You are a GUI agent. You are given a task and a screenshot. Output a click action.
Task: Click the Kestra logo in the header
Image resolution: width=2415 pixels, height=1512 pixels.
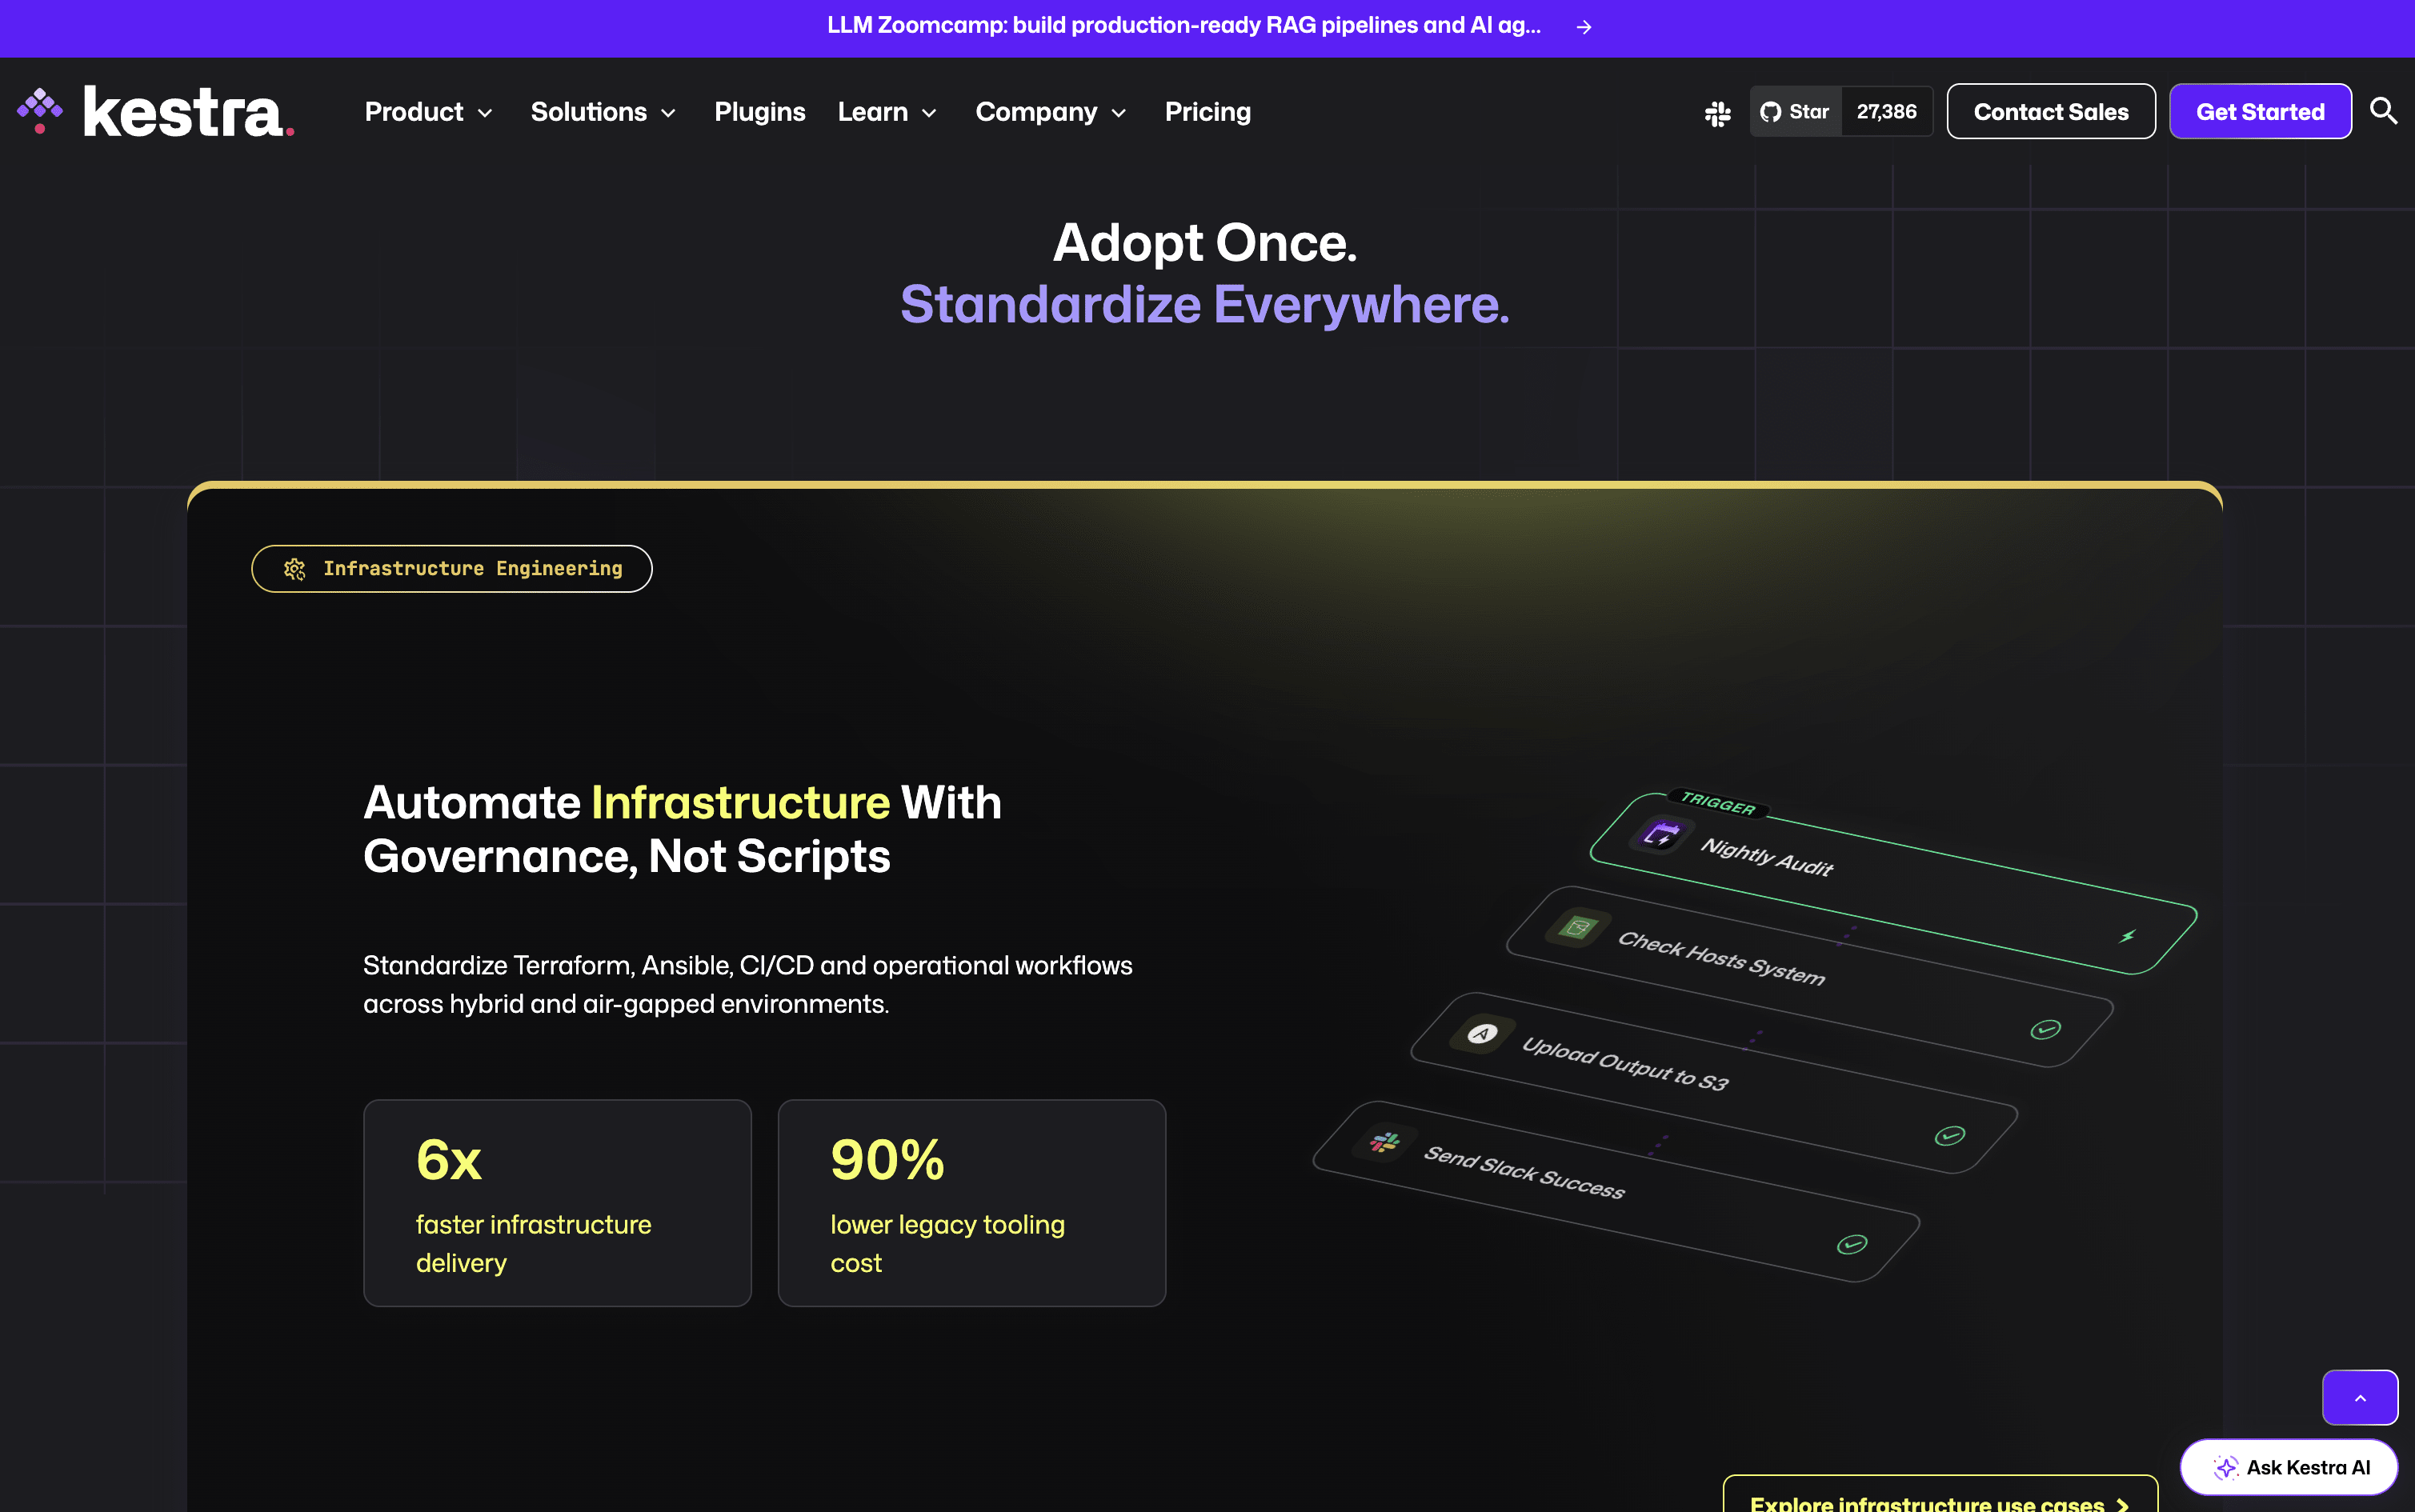(156, 111)
